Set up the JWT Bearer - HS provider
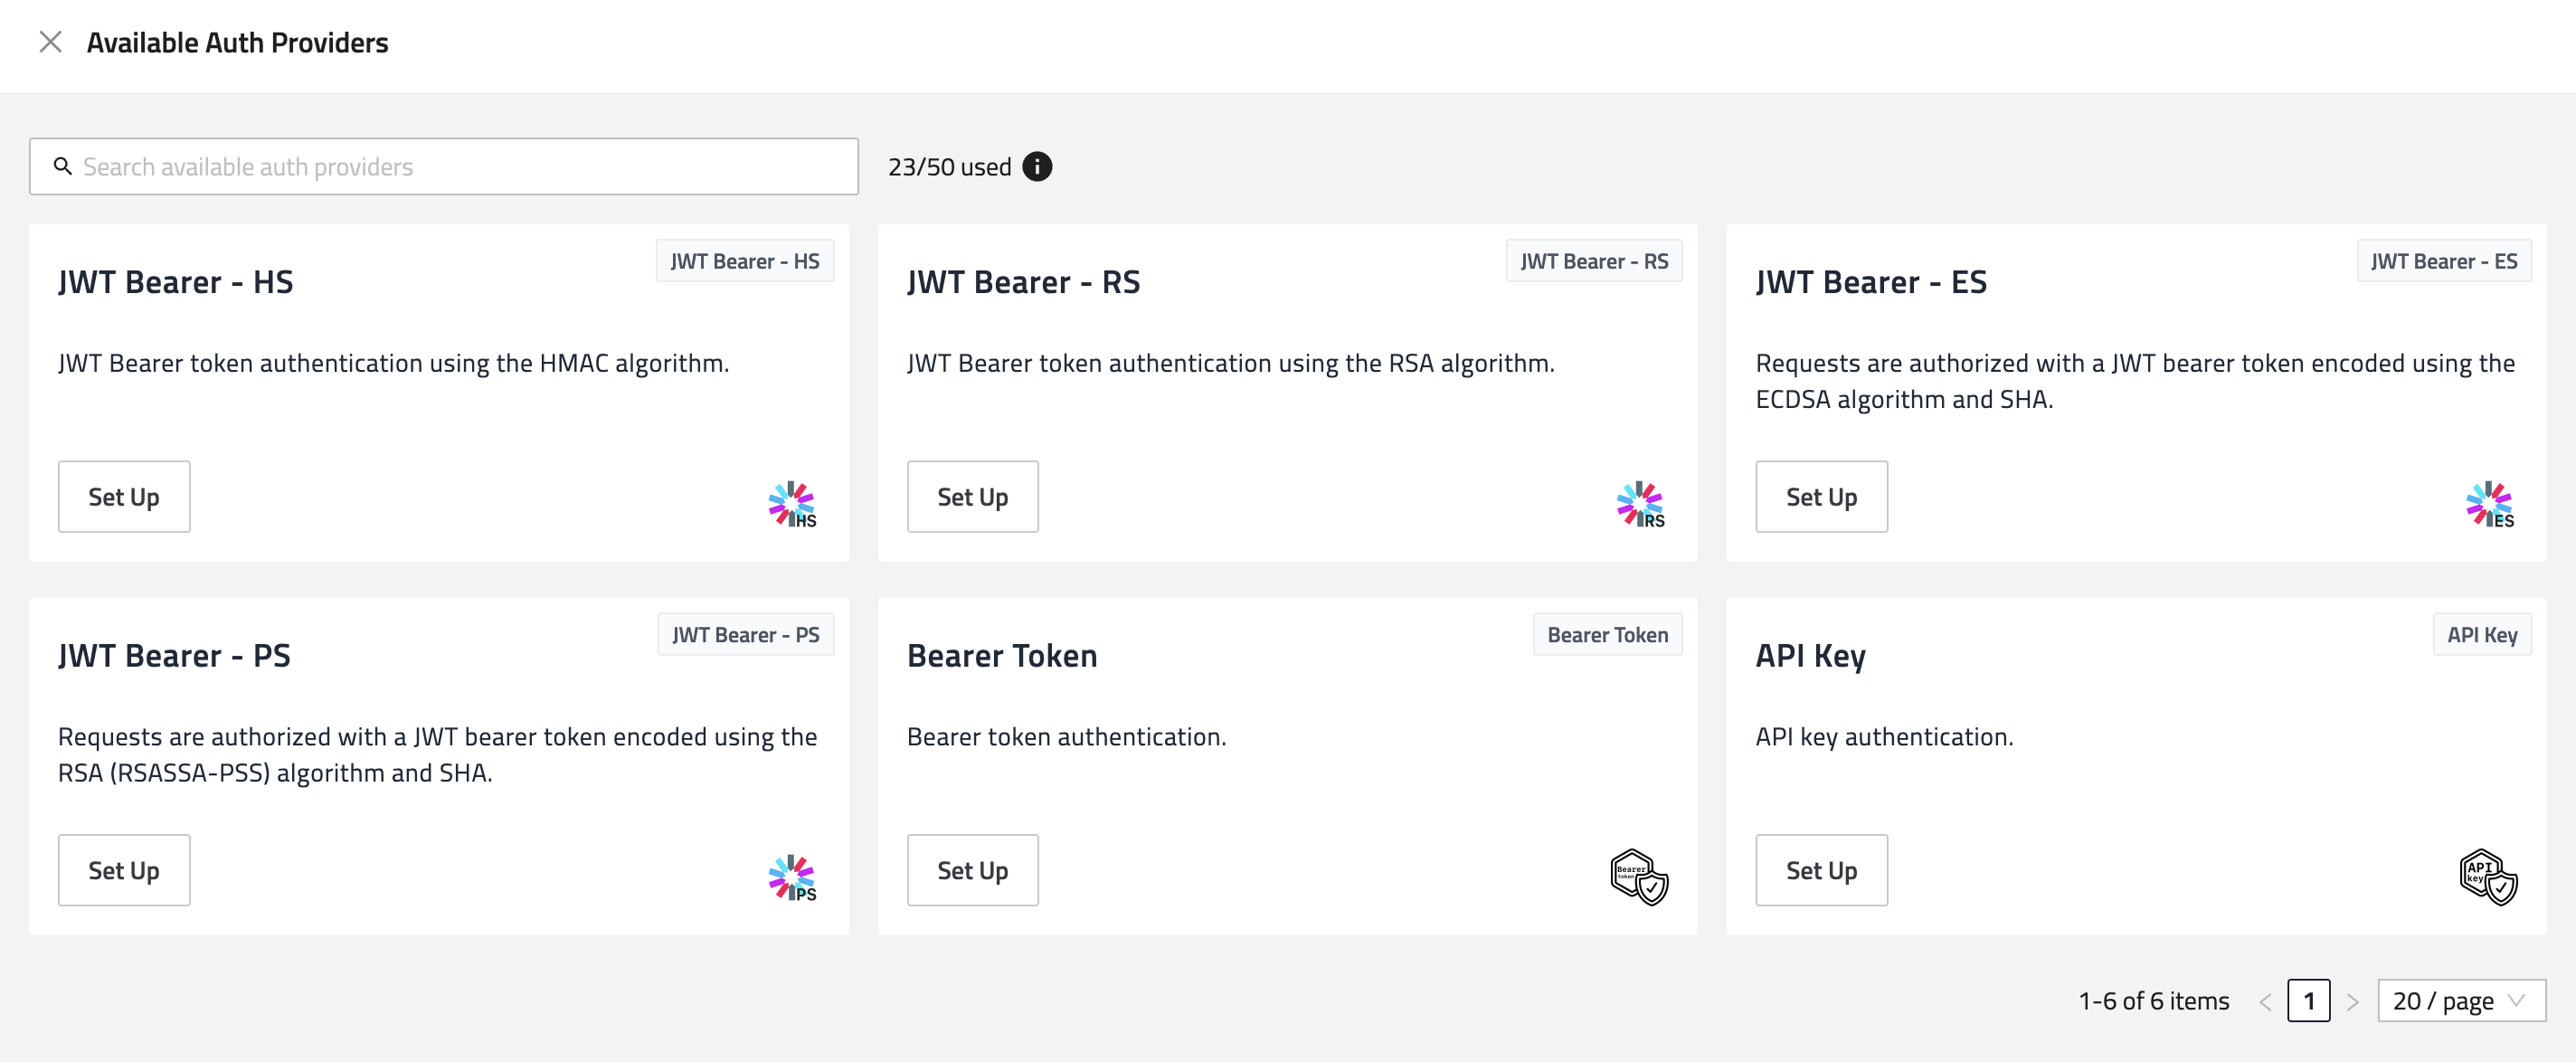The image size is (2576, 1062). pyautogui.click(x=124, y=497)
